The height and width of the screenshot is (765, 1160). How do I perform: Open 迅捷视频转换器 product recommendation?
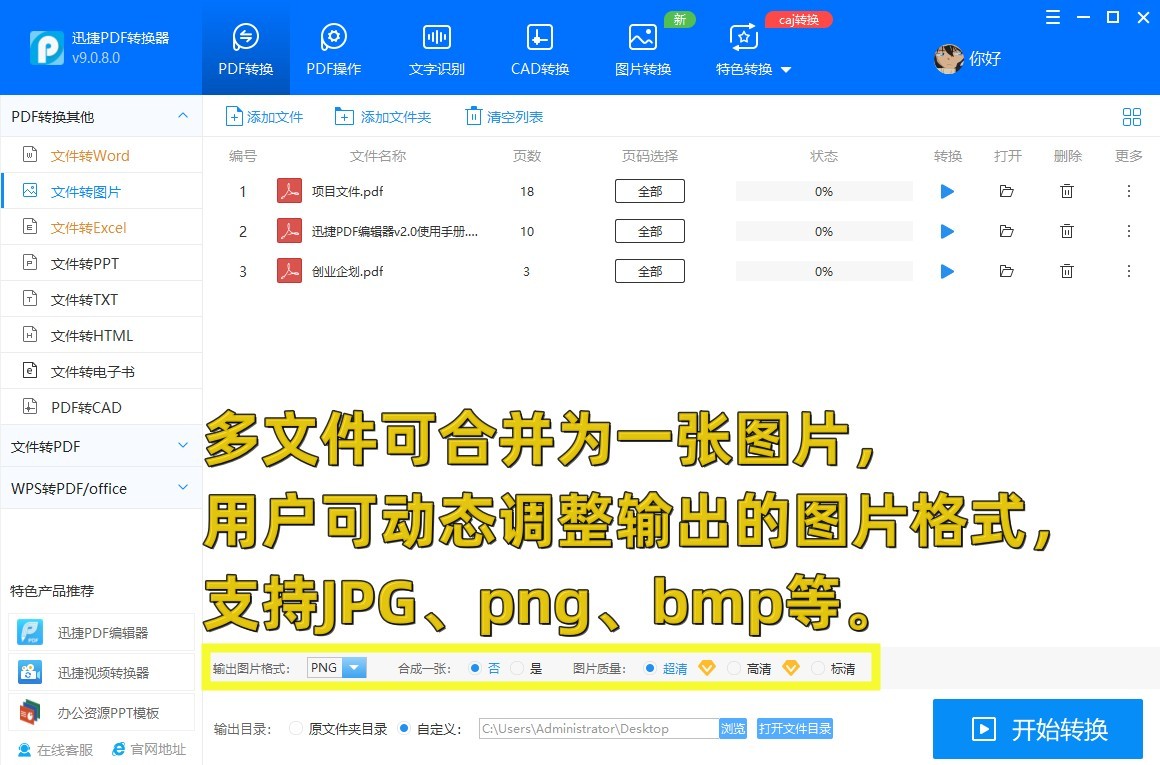coord(101,673)
